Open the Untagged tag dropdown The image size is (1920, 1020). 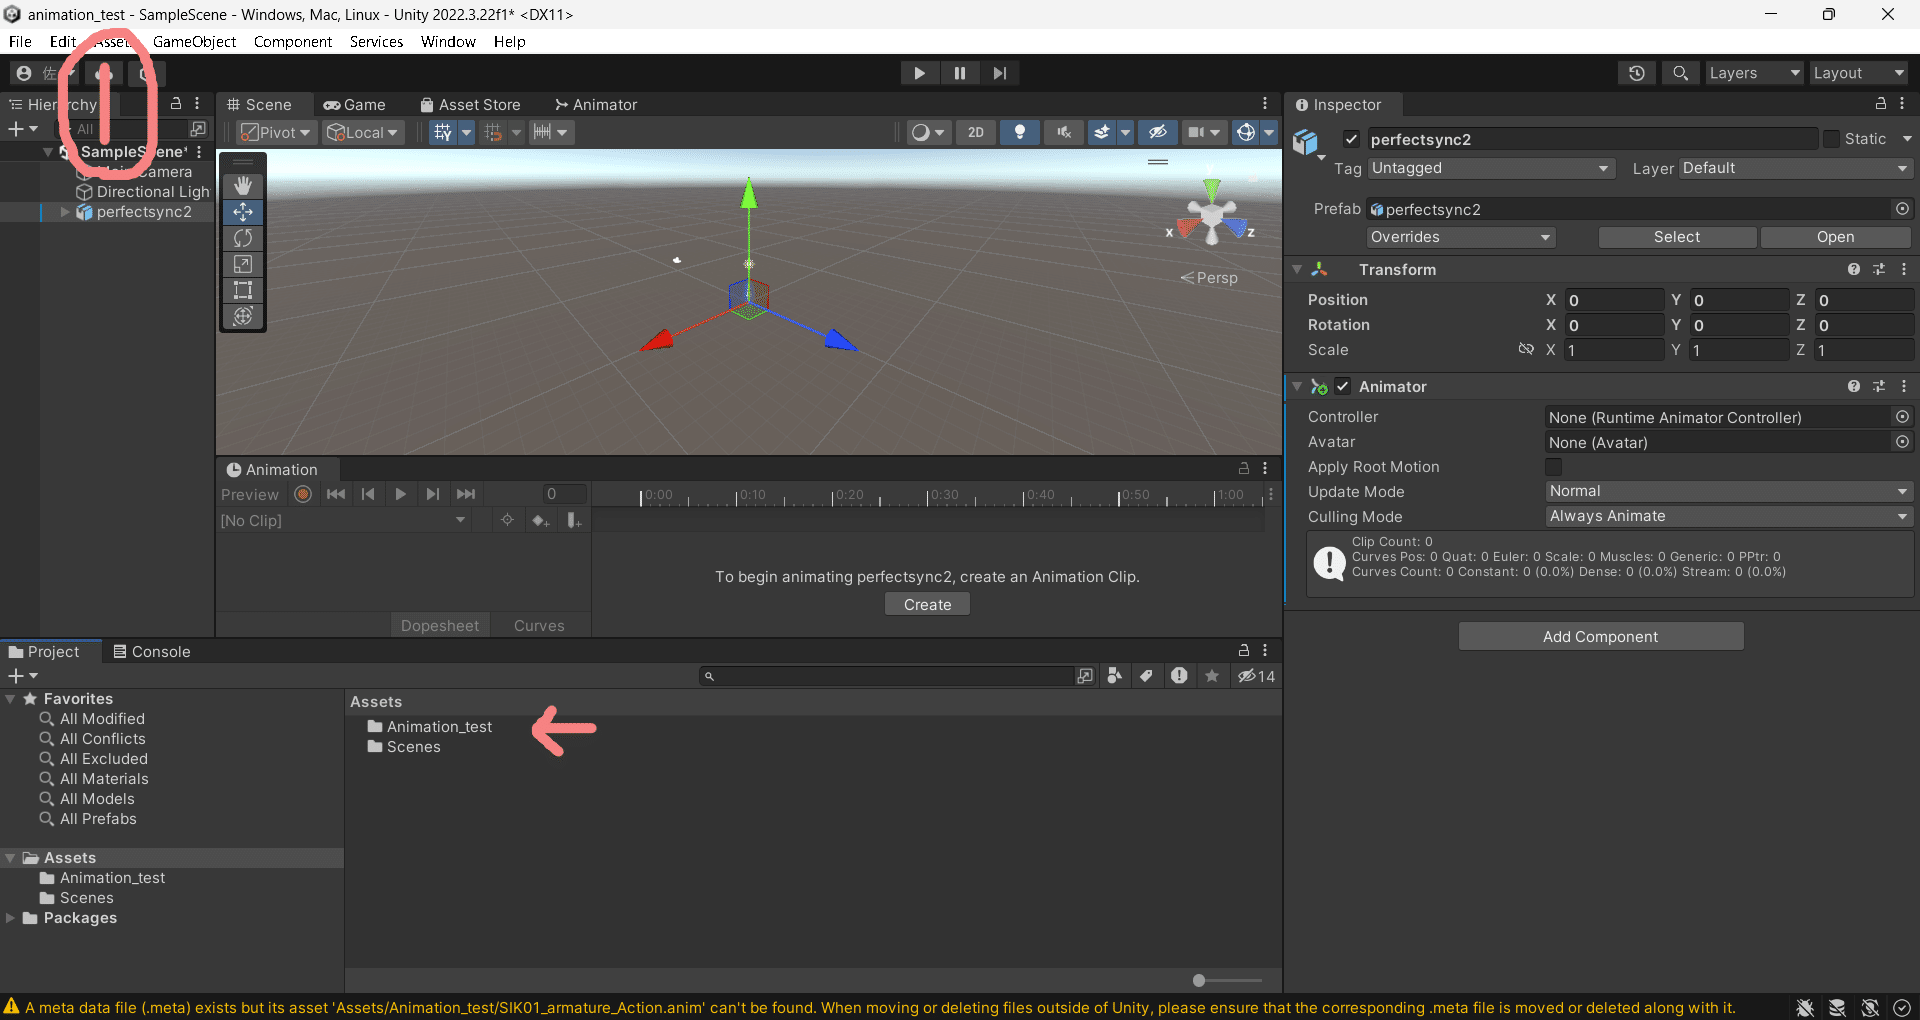point(1490,168)
